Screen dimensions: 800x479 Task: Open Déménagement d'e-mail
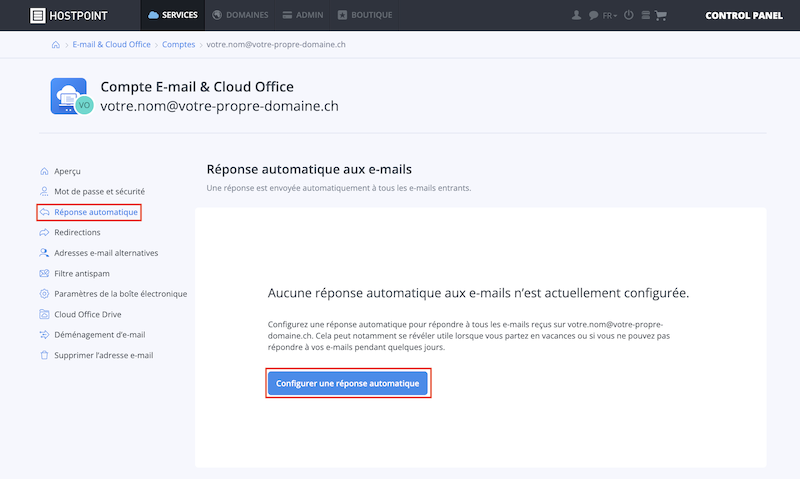(99, 335)
